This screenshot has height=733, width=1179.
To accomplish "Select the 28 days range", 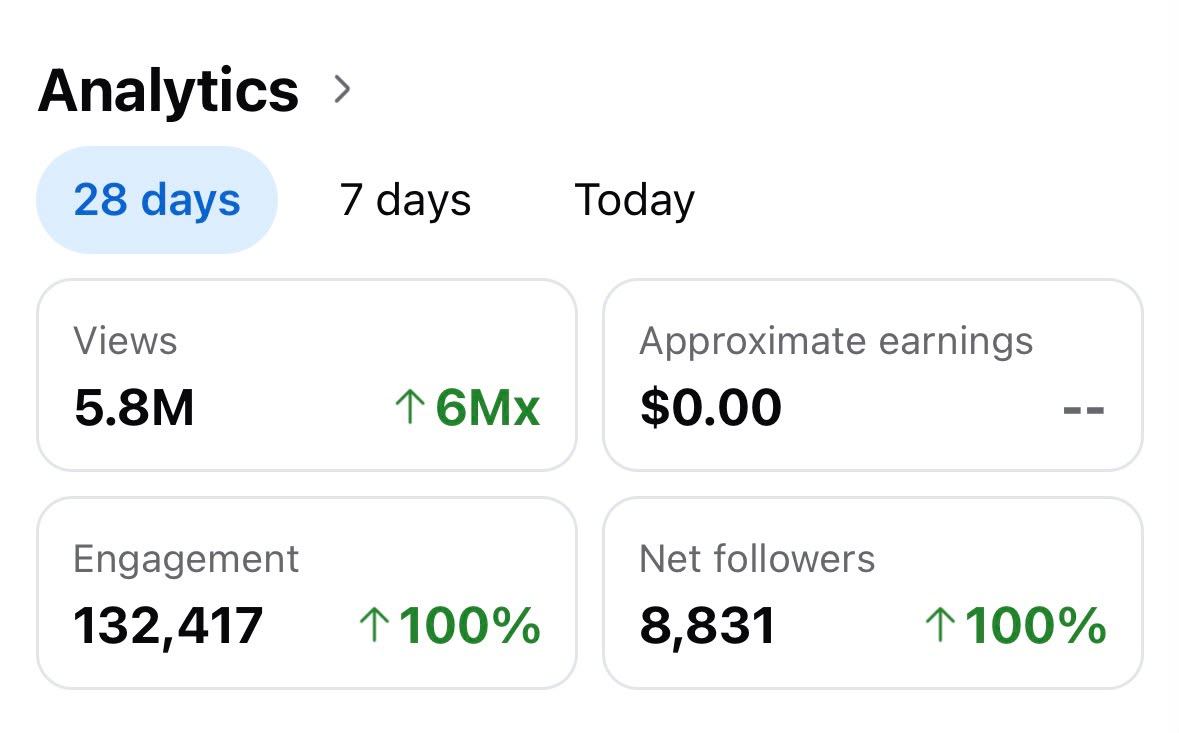I will tap(157, 200).
